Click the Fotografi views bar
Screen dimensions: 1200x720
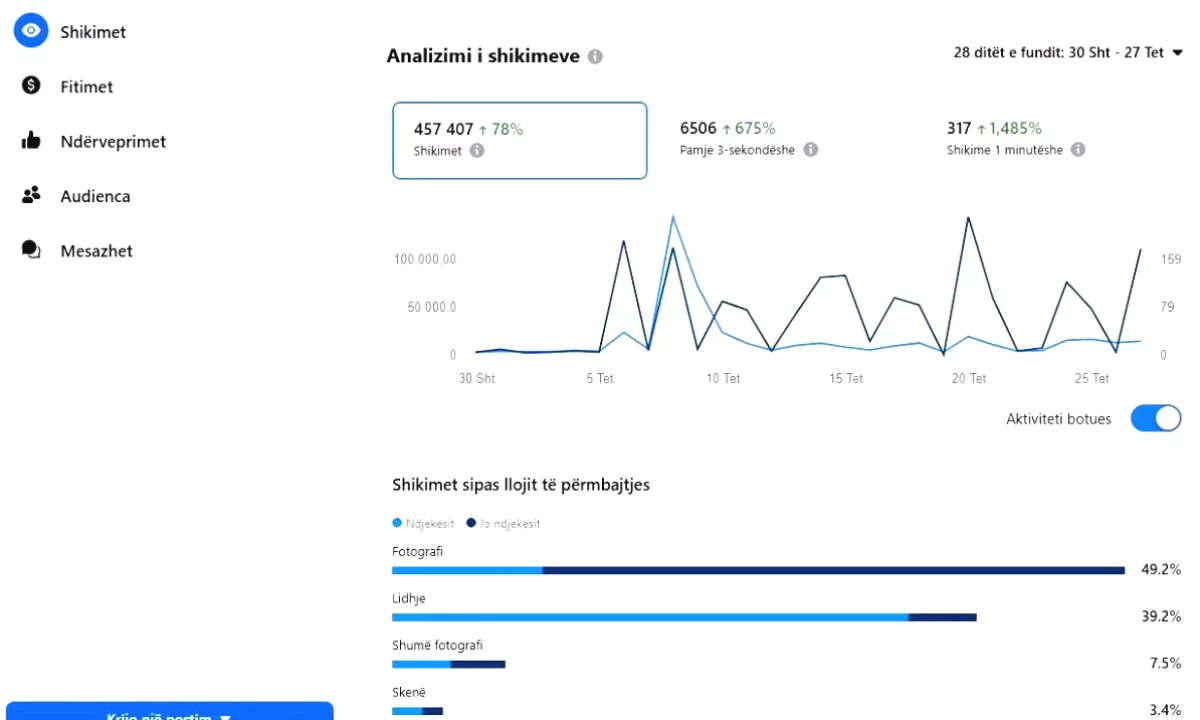point(758,570)
